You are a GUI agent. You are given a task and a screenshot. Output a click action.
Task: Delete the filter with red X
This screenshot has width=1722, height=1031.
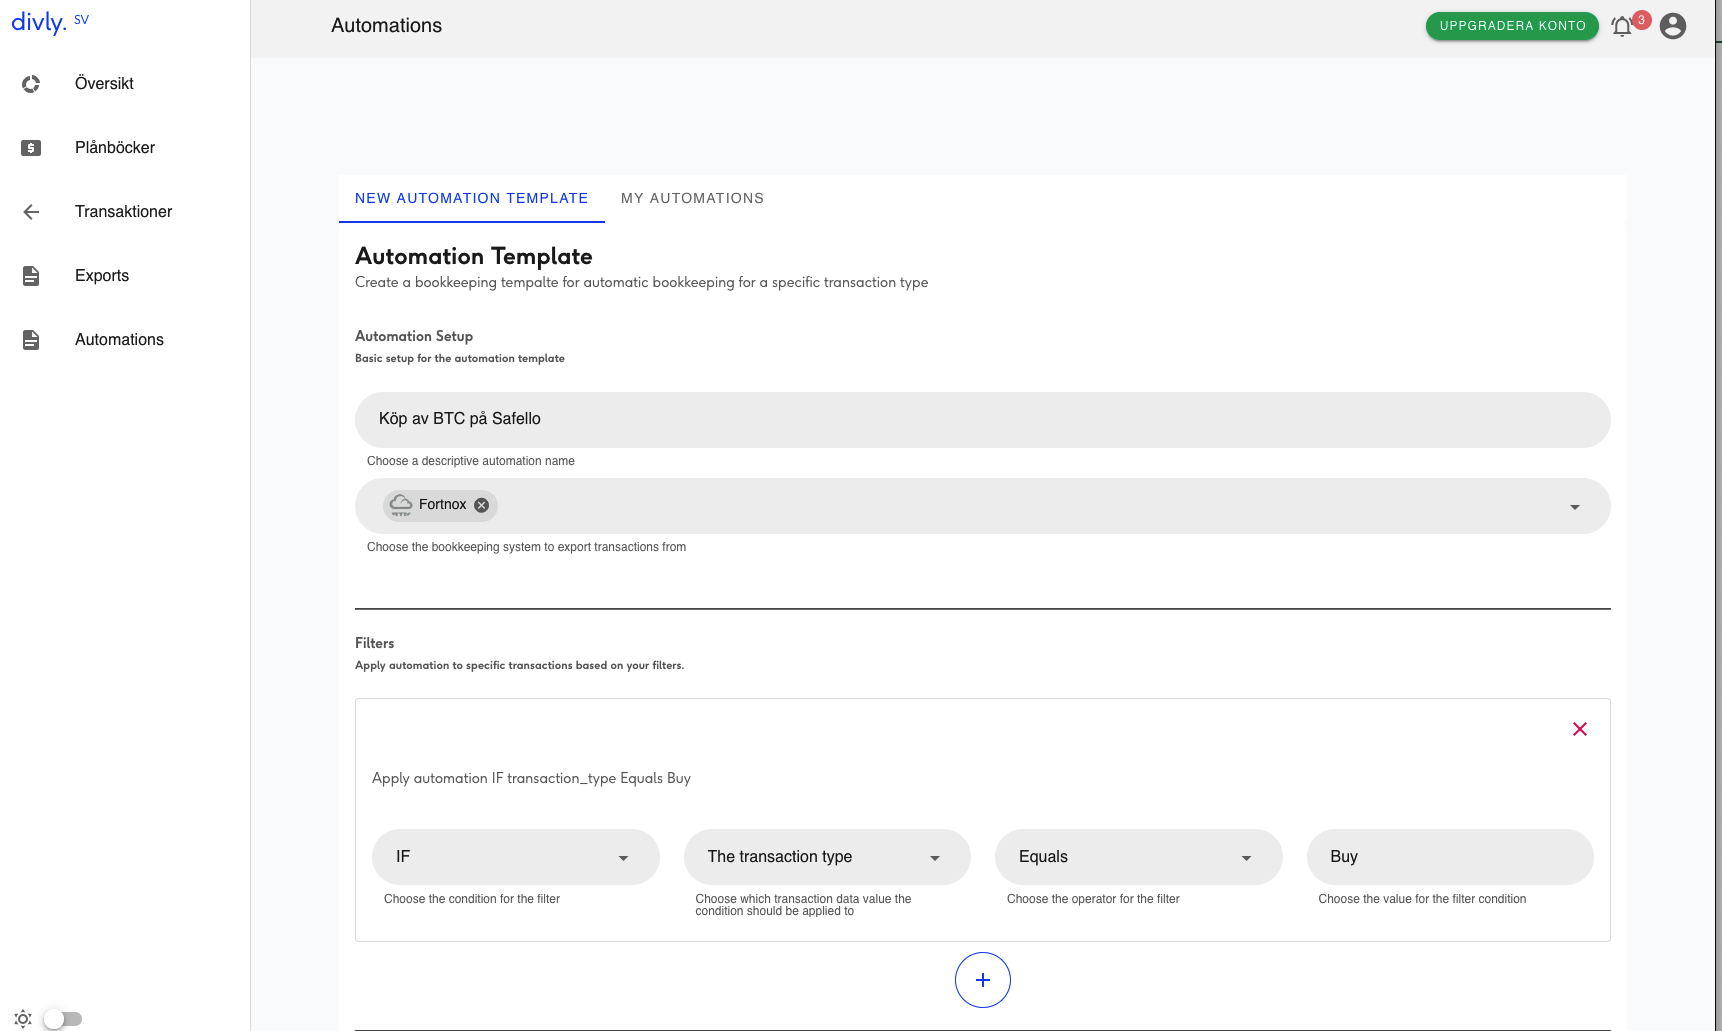1580,729
